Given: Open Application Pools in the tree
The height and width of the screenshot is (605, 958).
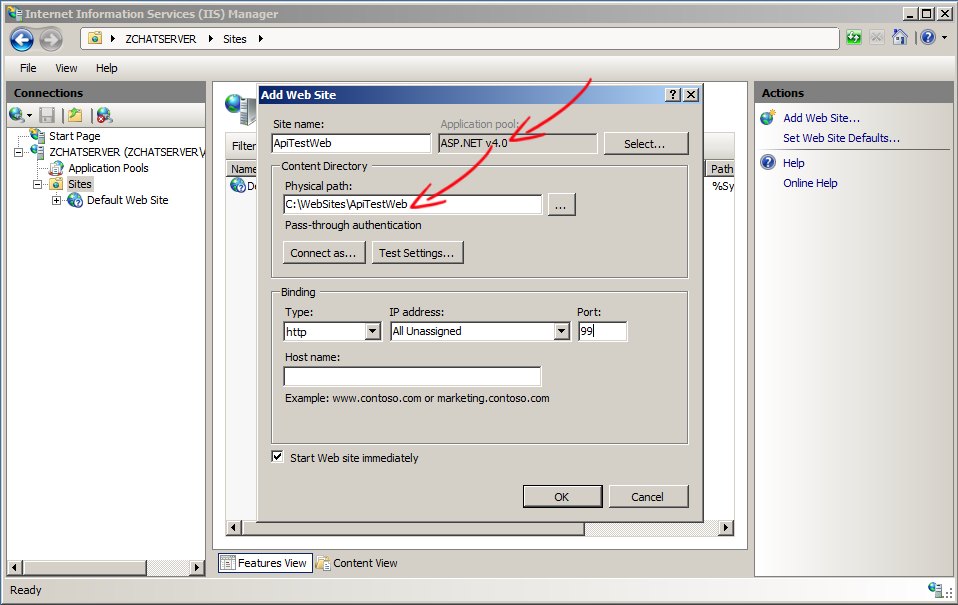Looking at the screenshot, I should 108,167.
